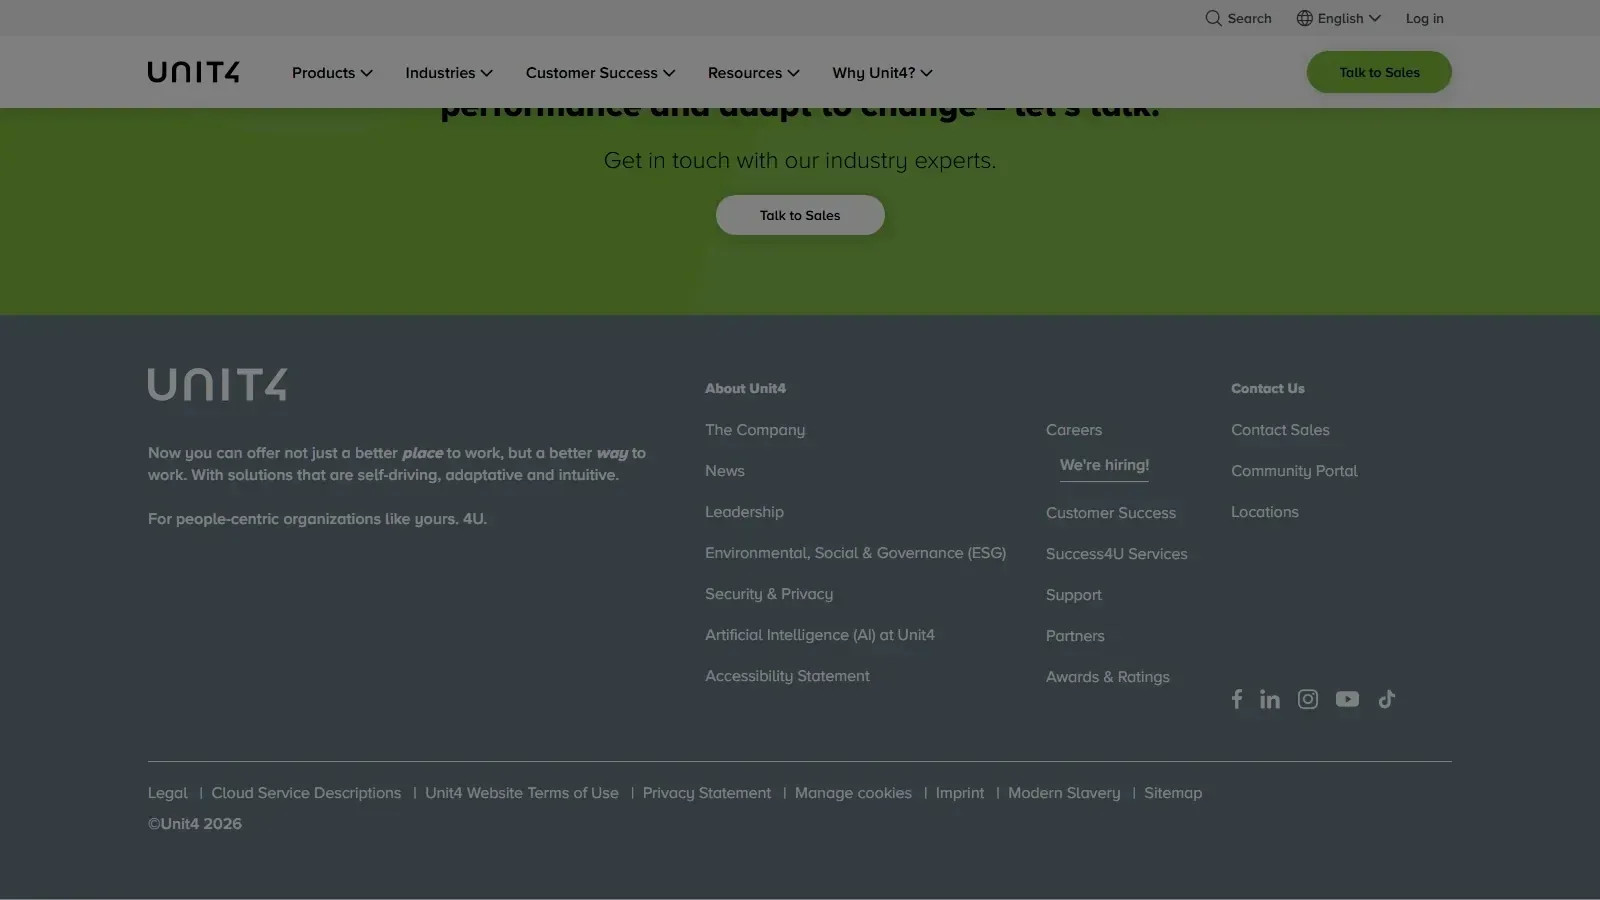
Task: Expand the Why Unit4? menu
Action: click(x=883, y=73)
